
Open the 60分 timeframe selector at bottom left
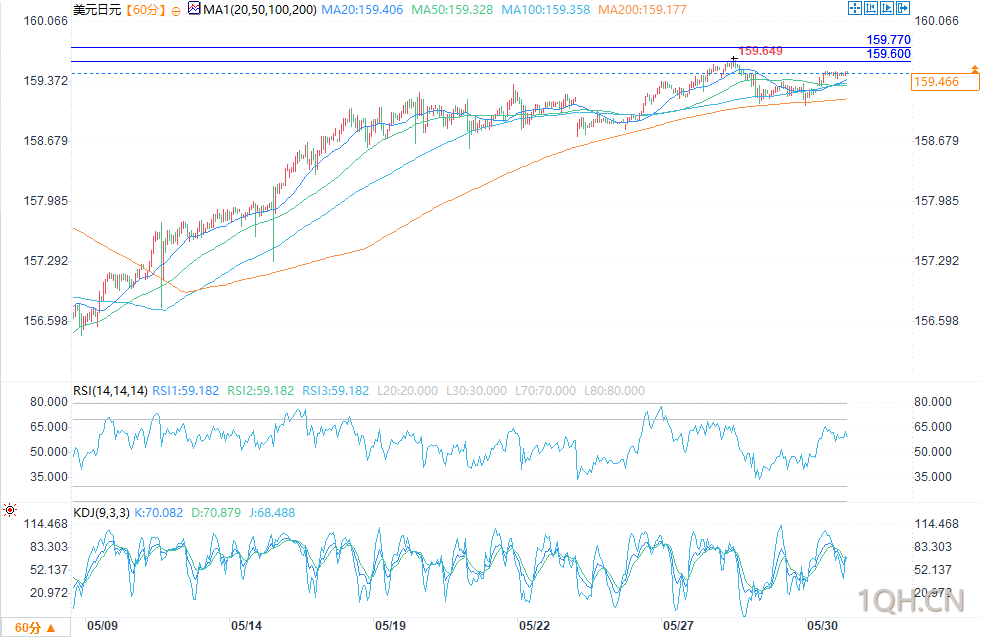coord(35,628)
